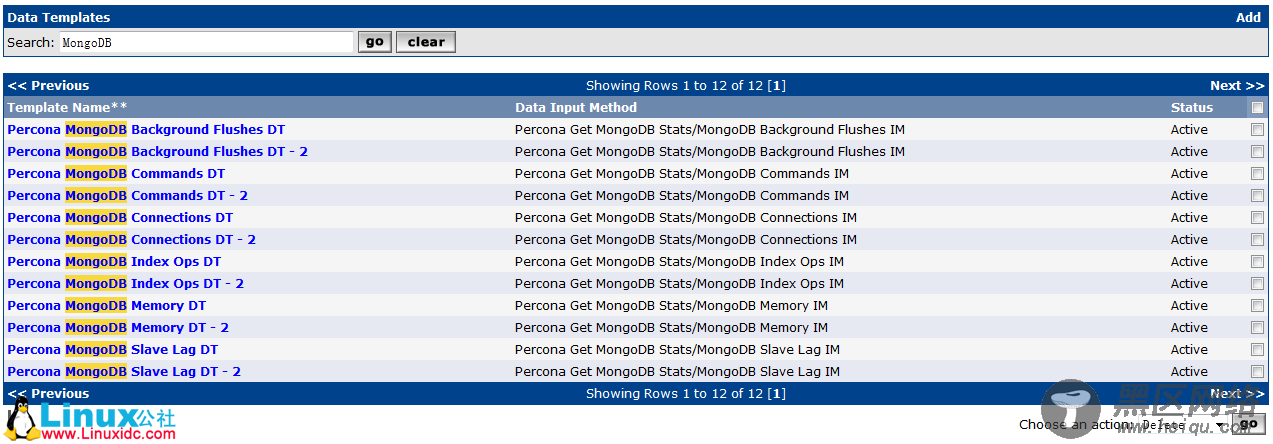
Task: Tick checkbox for Slave Lag DT - 2
Action: point(1257,372)
